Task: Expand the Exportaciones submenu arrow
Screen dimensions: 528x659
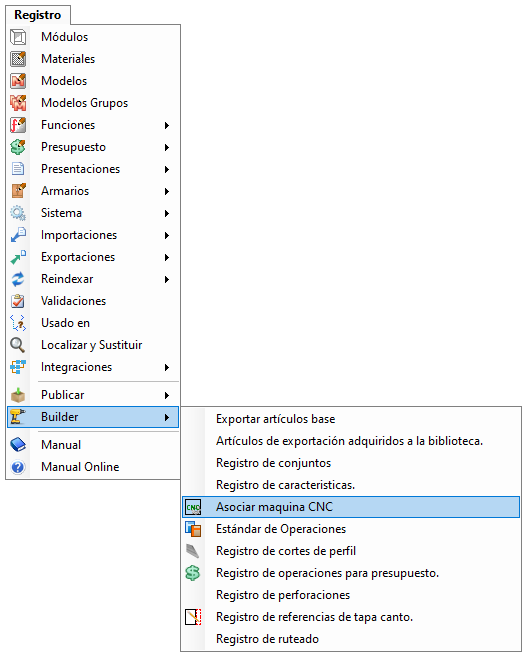Action: [167, 257]
